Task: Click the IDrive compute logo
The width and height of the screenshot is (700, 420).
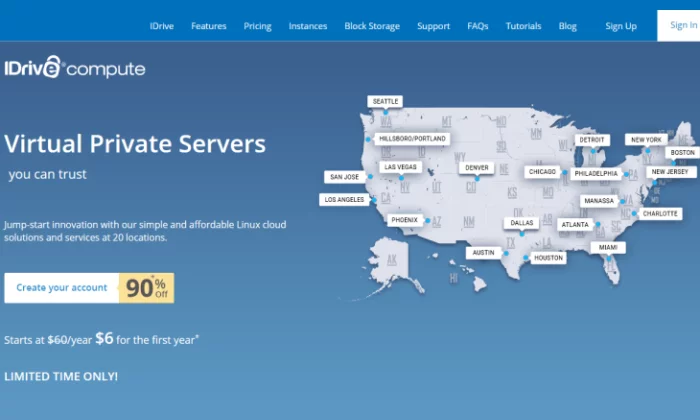Action: (x=75, y=67)
